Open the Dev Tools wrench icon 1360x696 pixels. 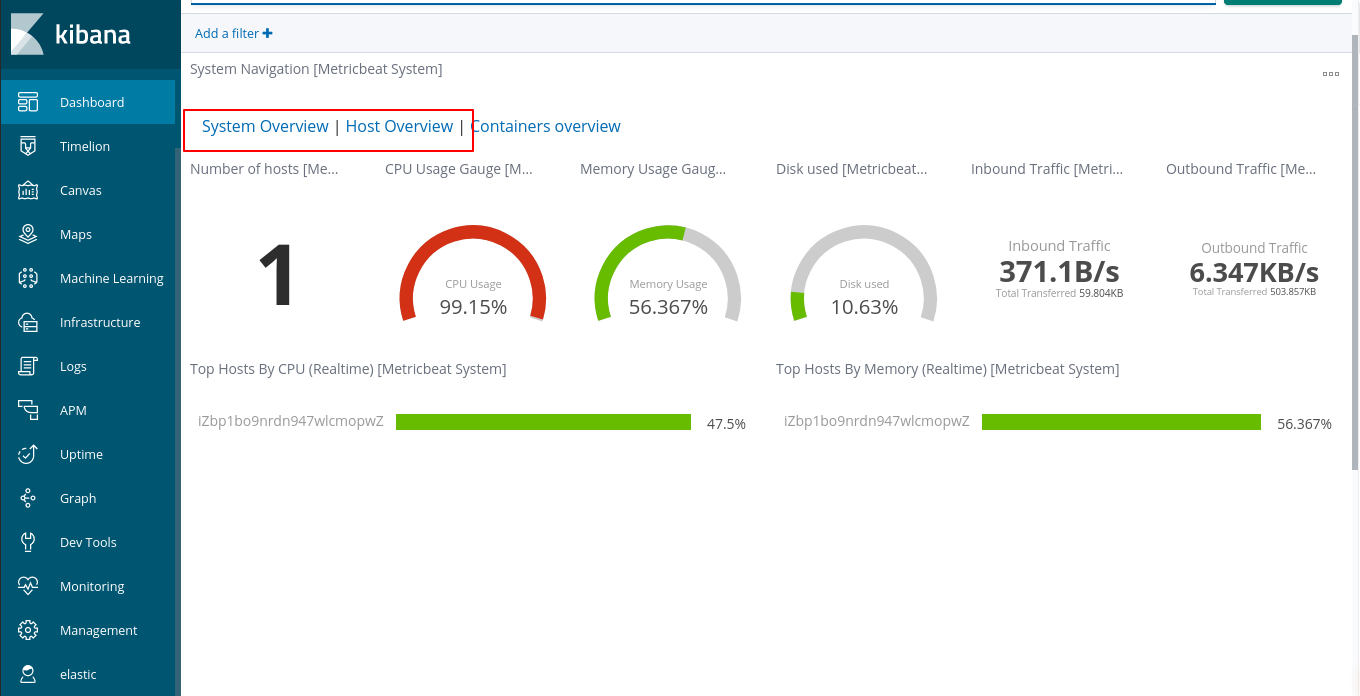pos(28,542)
